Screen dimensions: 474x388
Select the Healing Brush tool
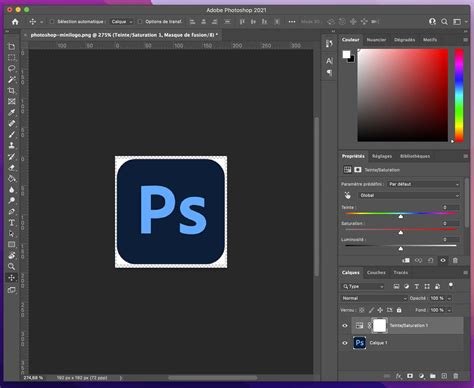[x=12, y=123]
